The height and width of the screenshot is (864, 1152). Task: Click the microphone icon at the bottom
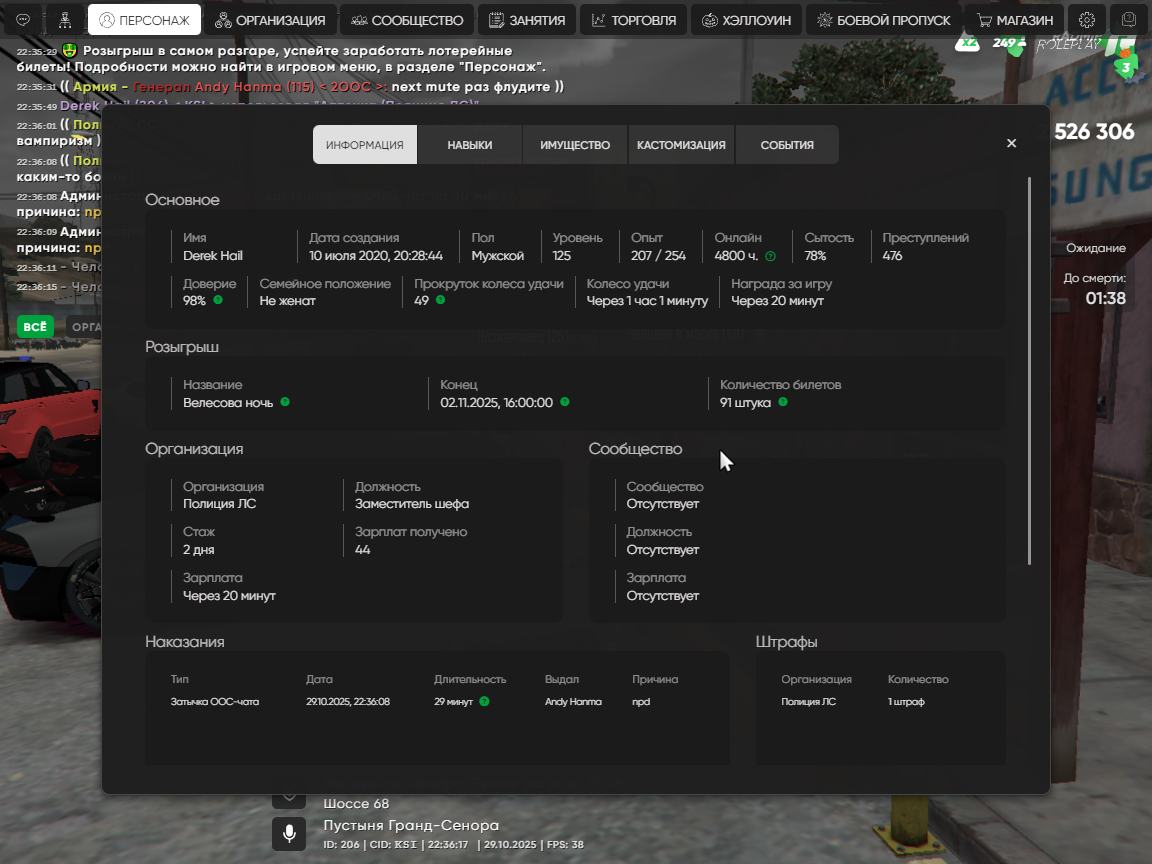coord(289,833)
